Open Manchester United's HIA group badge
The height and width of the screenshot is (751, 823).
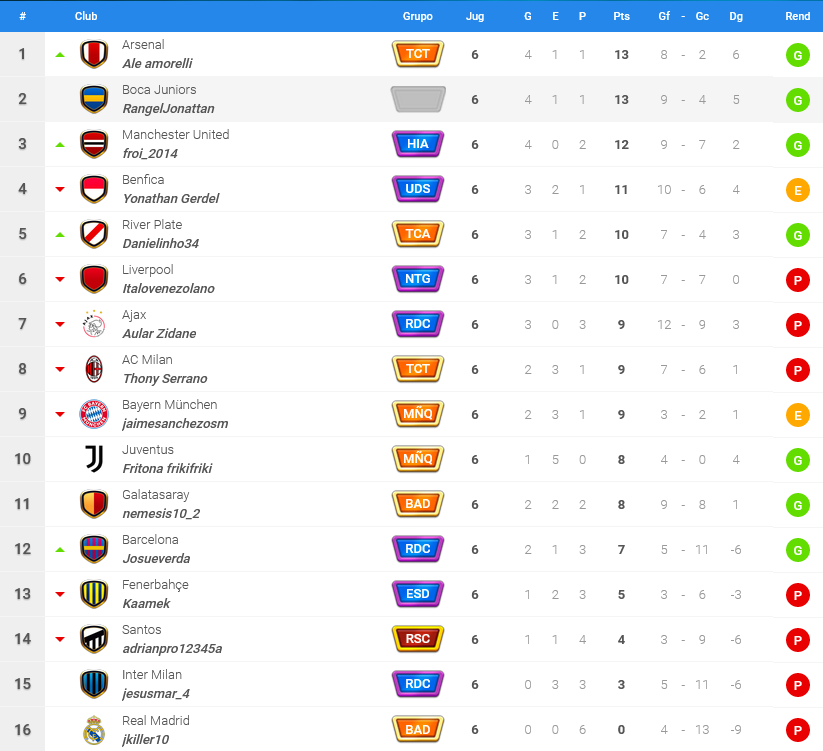tap(418, 144)
